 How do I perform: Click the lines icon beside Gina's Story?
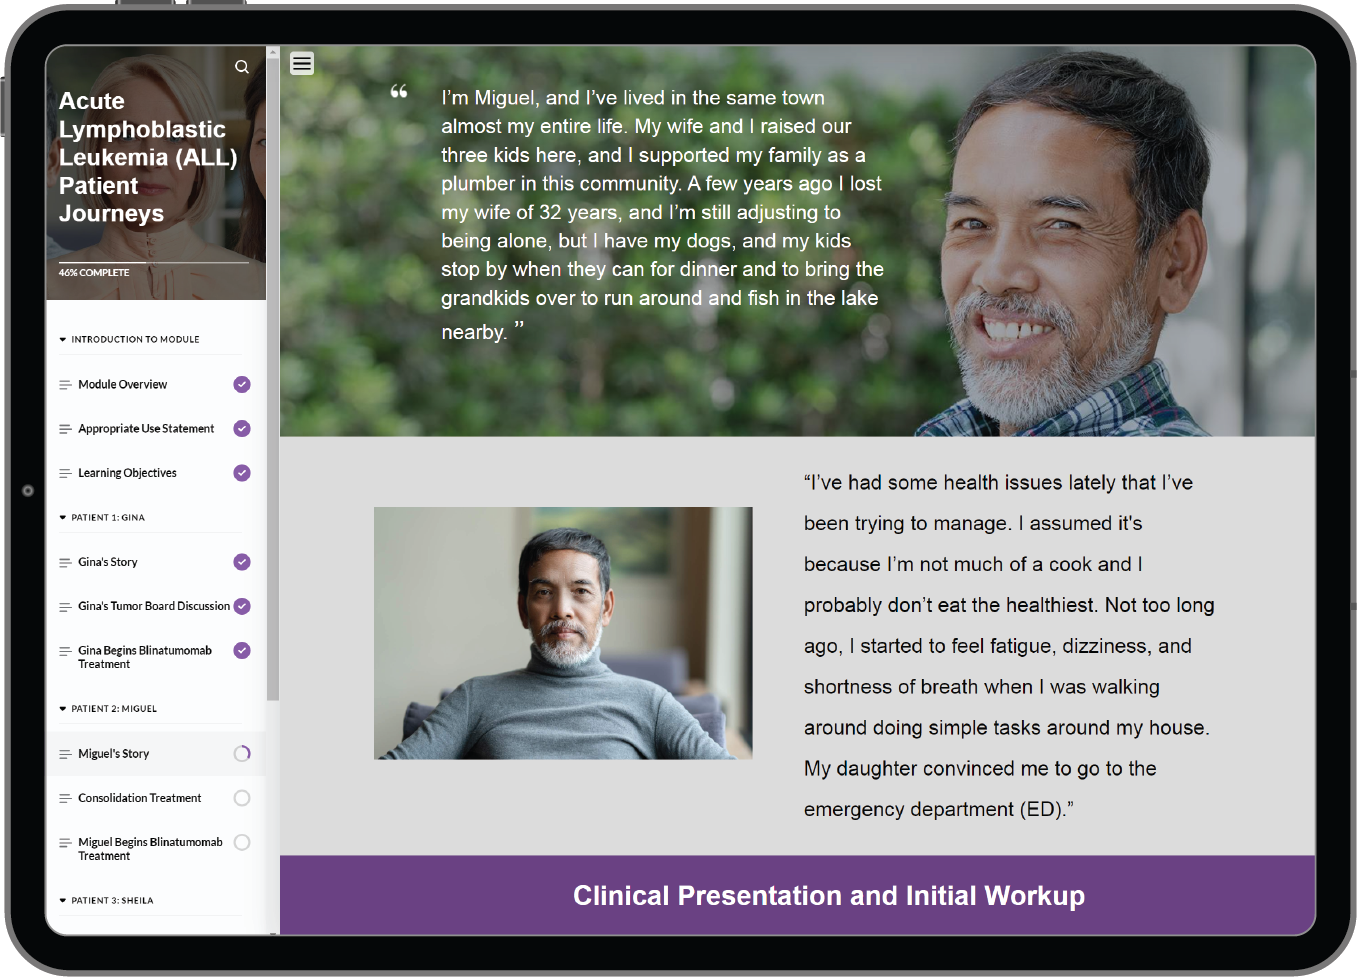(65, 563)
